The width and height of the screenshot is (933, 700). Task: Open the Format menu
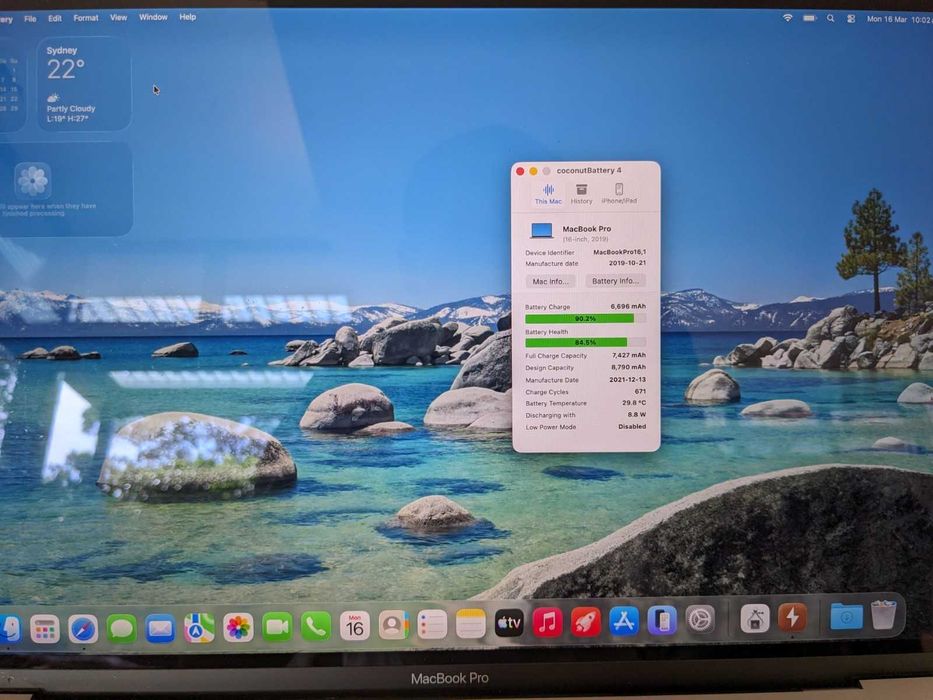tap(86, 18)
